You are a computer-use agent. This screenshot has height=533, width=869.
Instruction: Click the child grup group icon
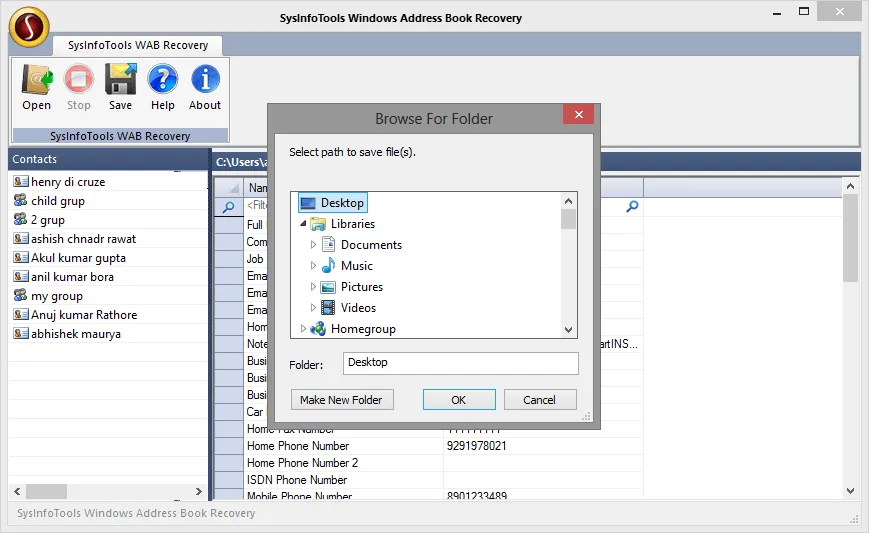point(21,200)
